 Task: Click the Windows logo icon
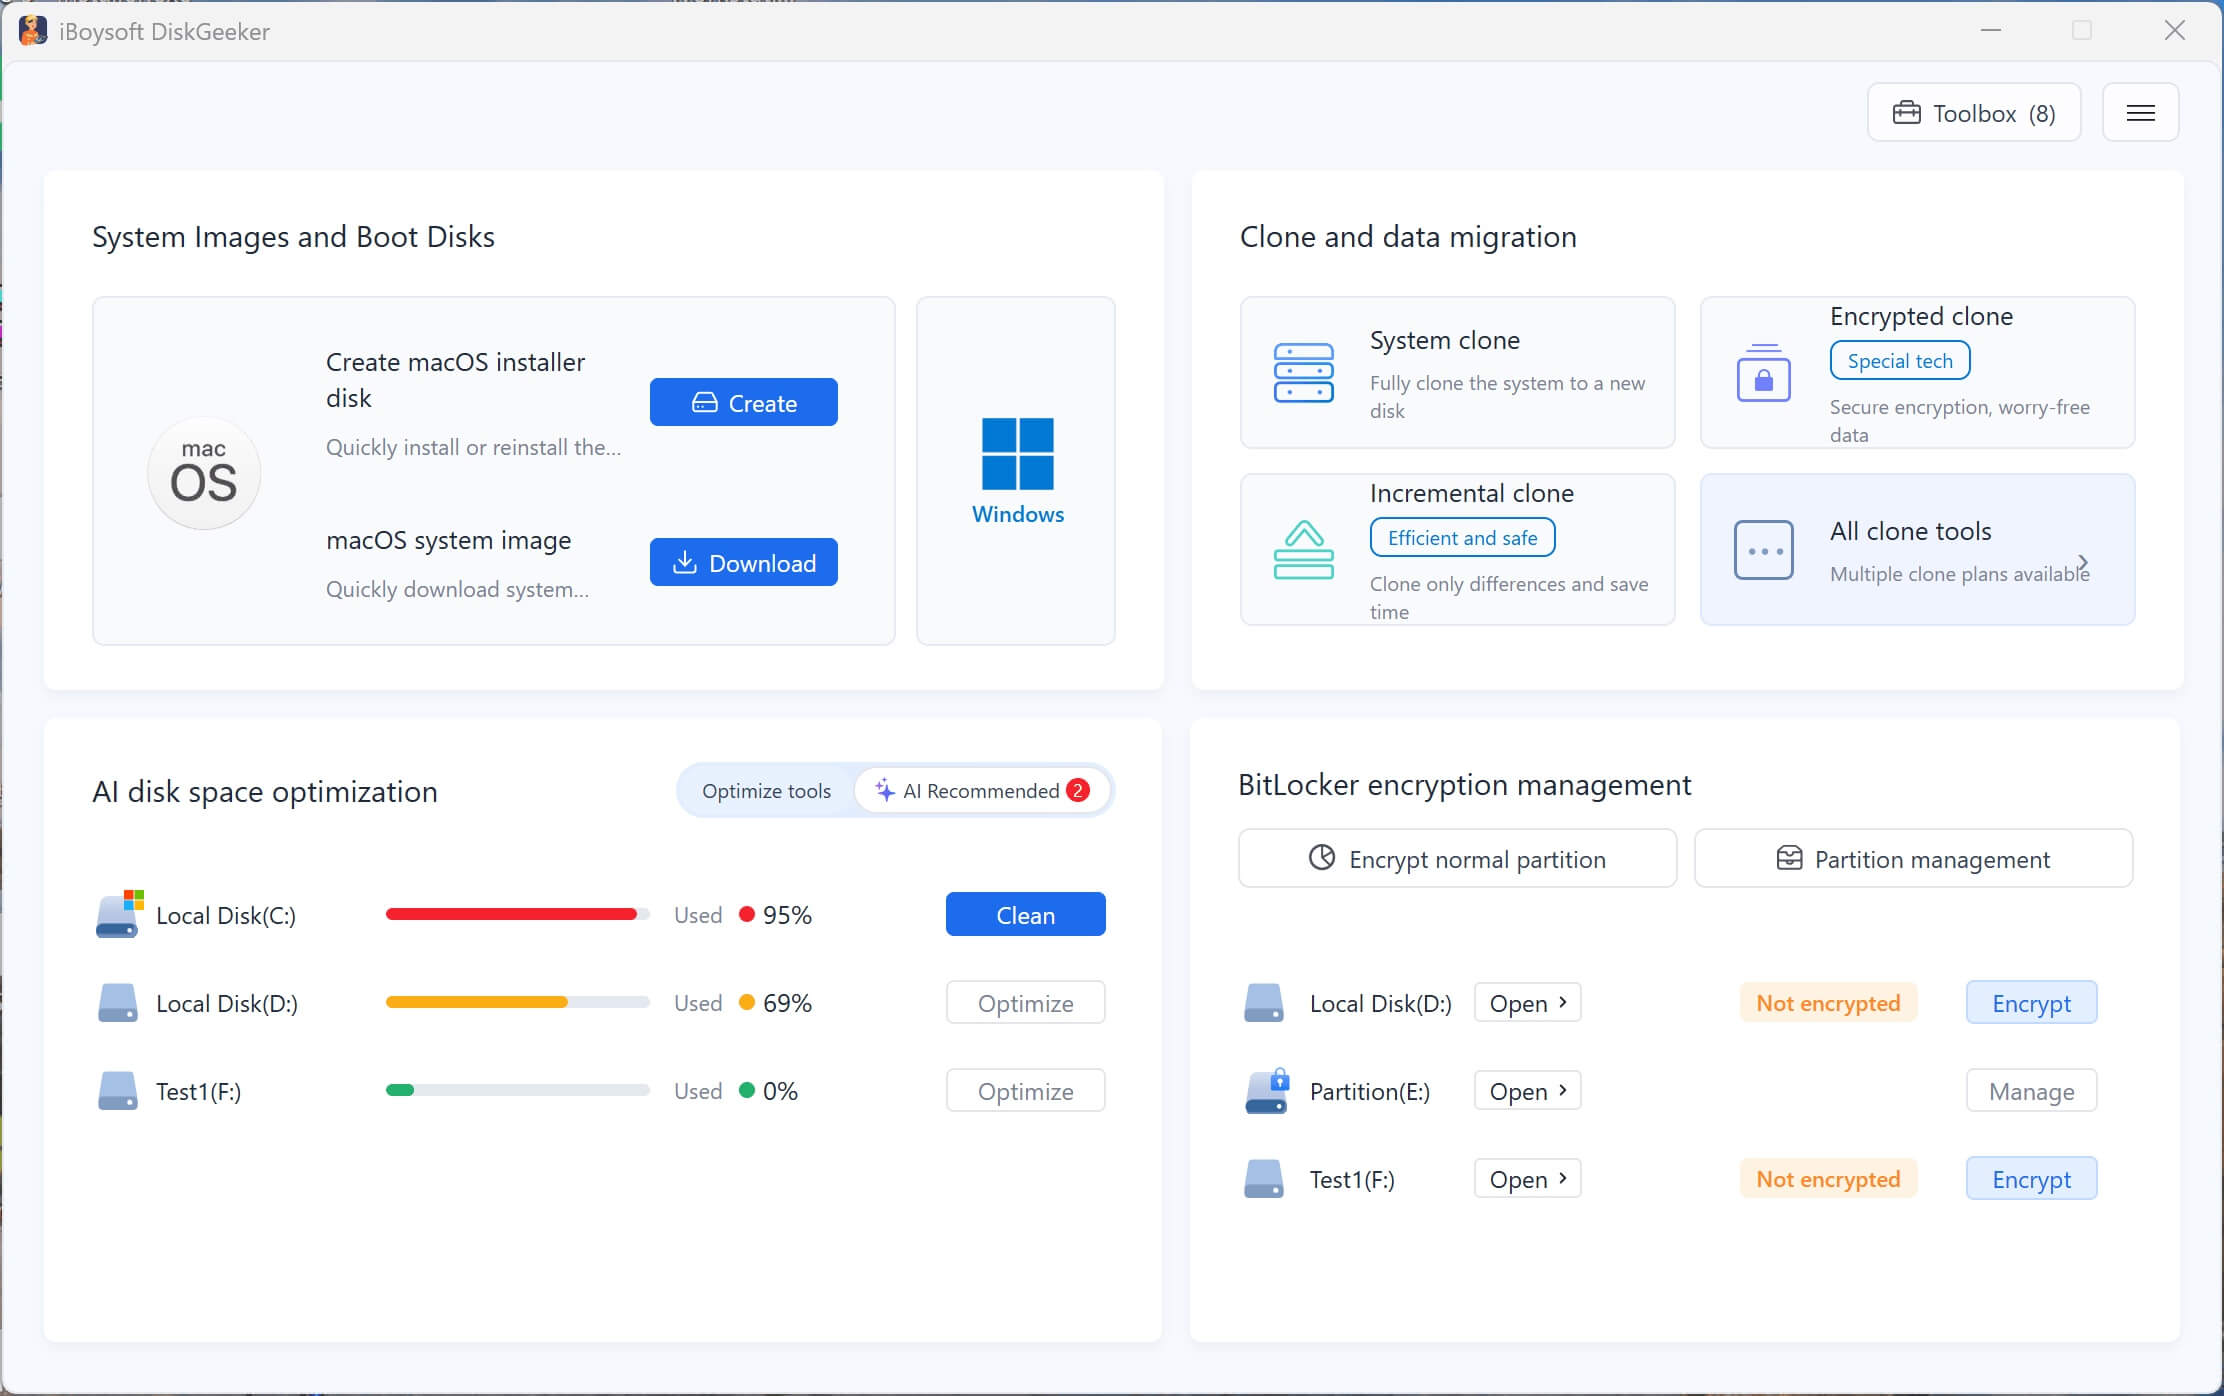1017,454
